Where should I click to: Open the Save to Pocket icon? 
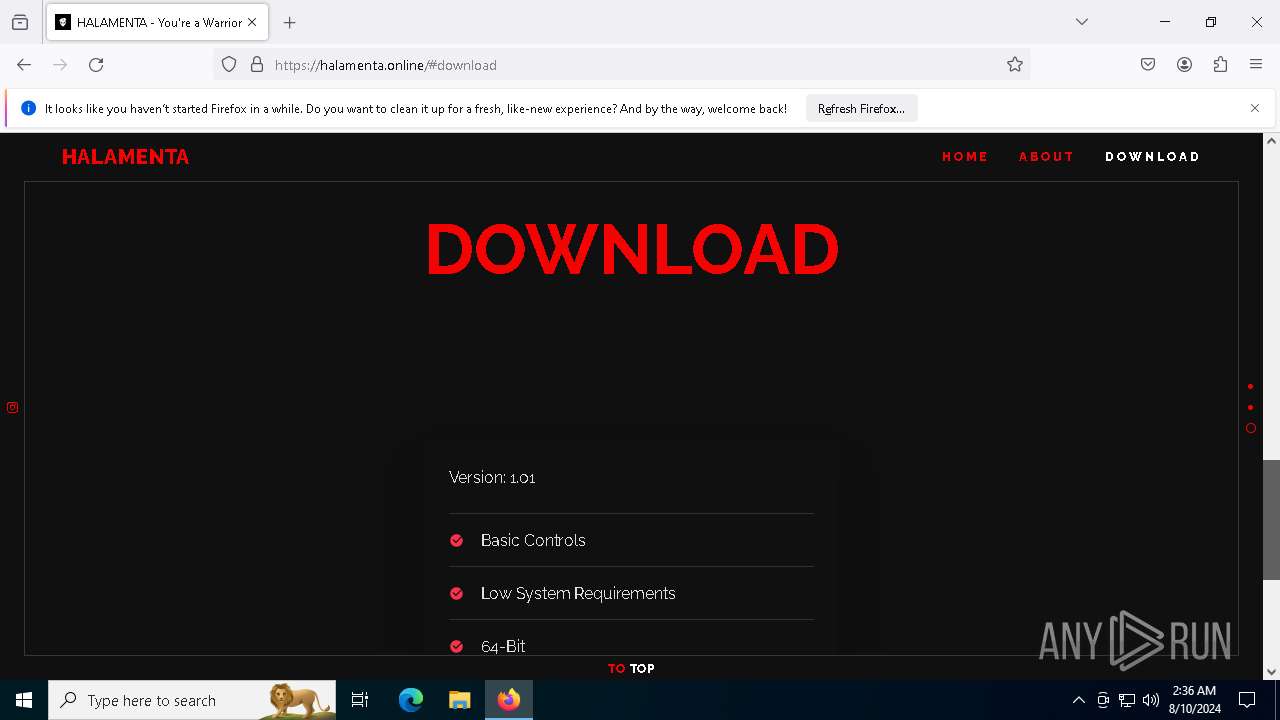1148,65
